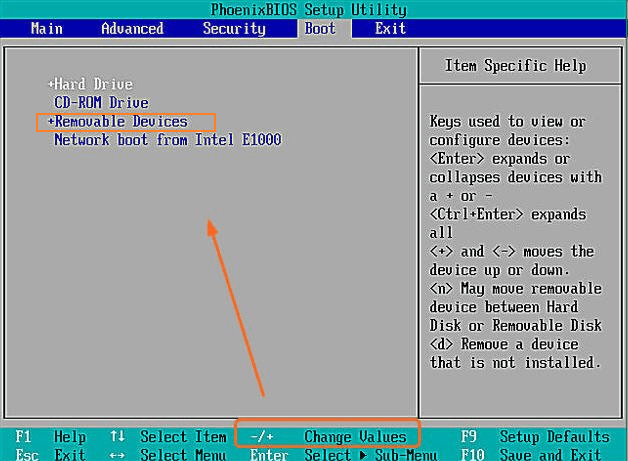
Task: Select the Removable Devices boot entry
Action: [x=121, y=121]
